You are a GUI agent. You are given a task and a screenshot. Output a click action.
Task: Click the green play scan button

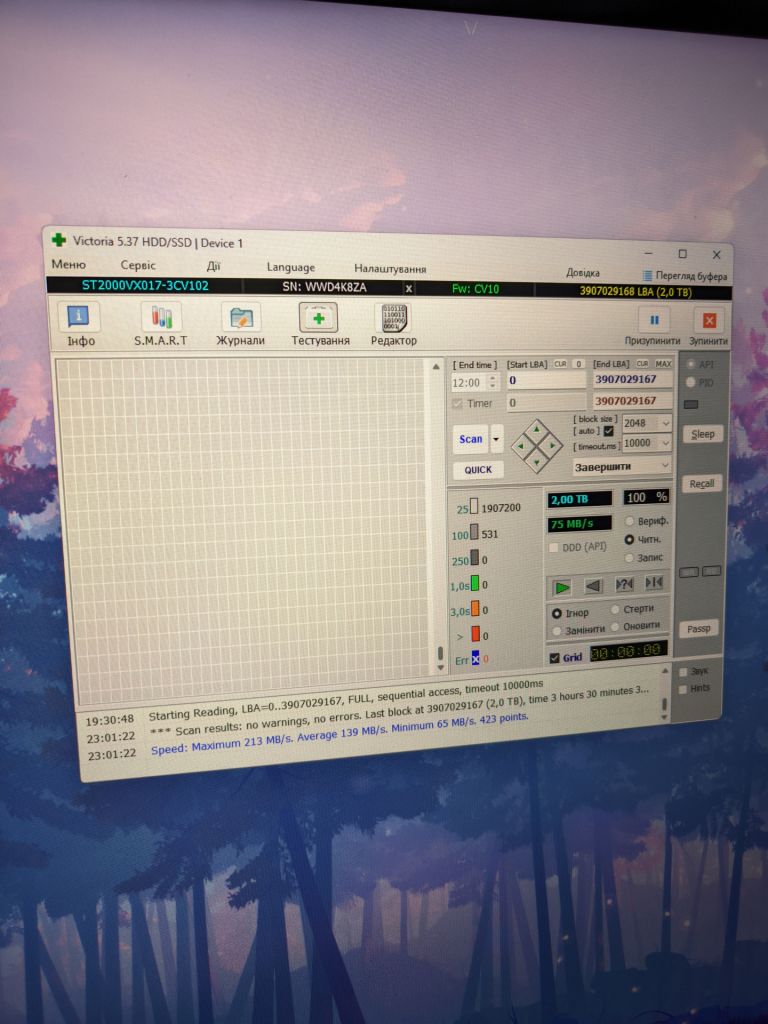click(561, 587)
